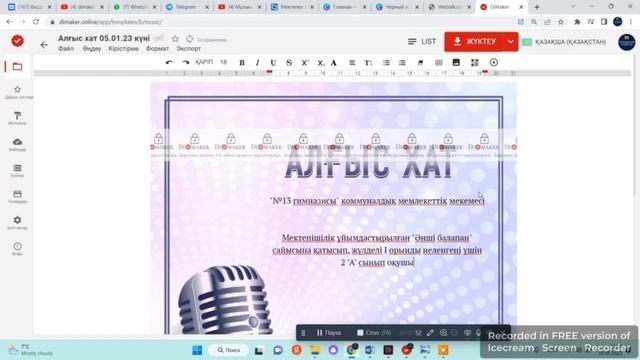640x360 pixels.
Task: Expand the ЖҮКТЕУ download dropdown arrow
Action: pyautogui.click(x=511, y=42)
